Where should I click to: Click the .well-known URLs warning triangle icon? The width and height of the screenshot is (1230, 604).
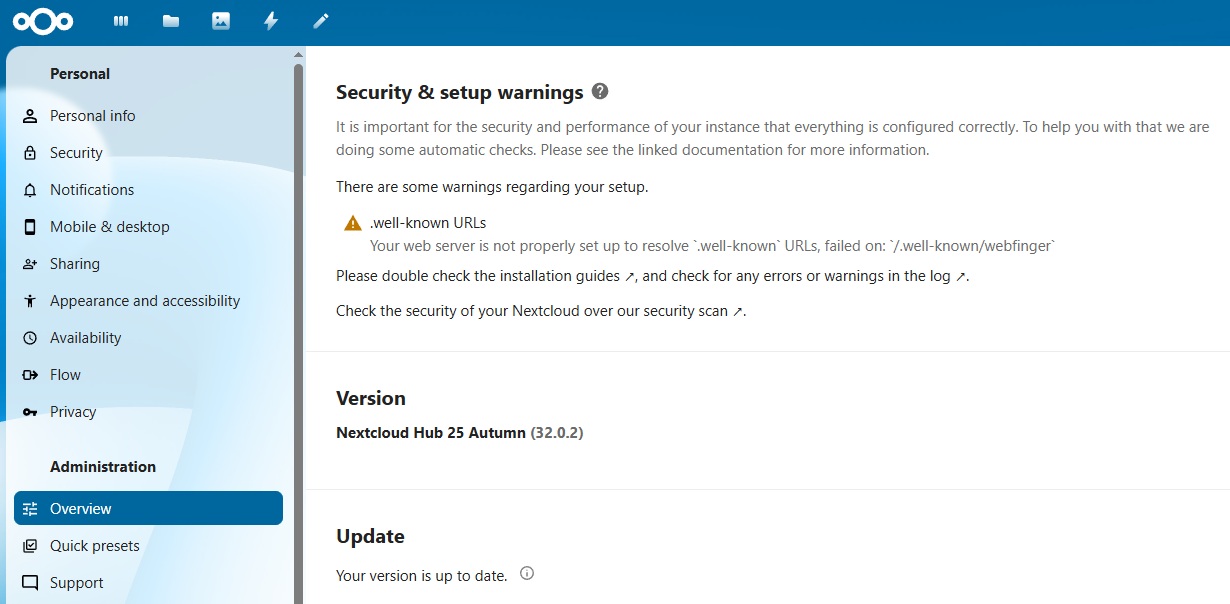coord(353,224)
